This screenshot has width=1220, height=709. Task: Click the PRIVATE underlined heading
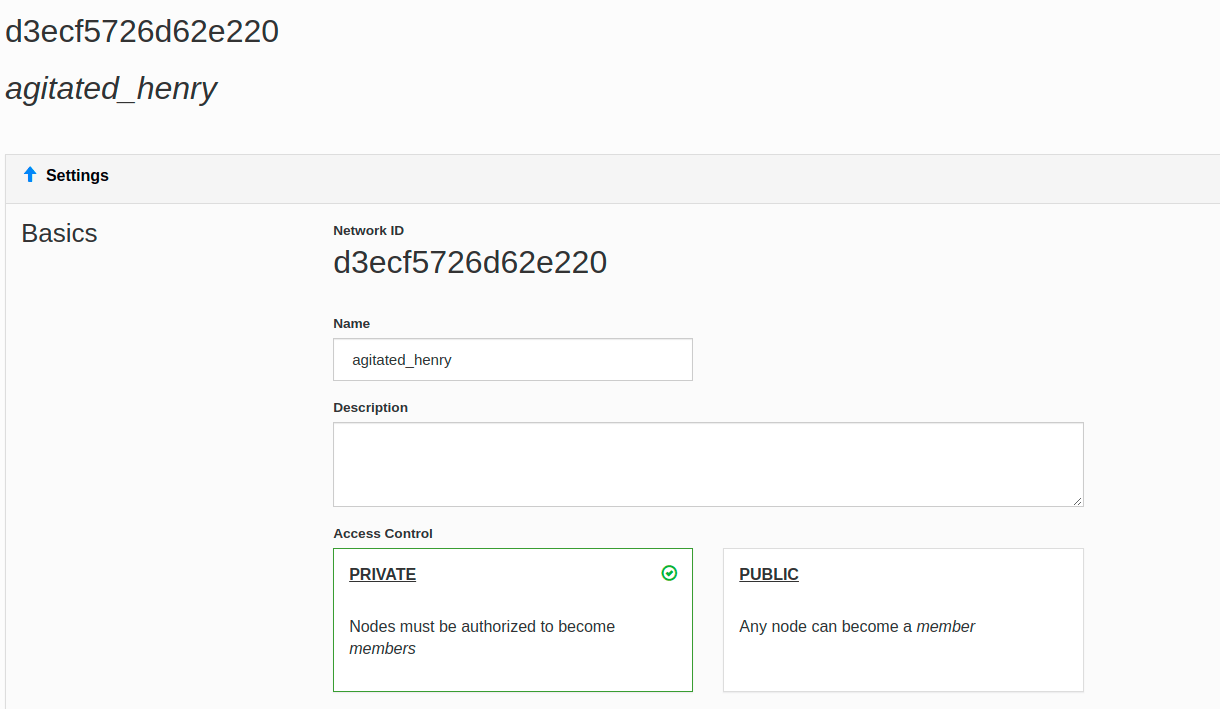coord(382,575)
